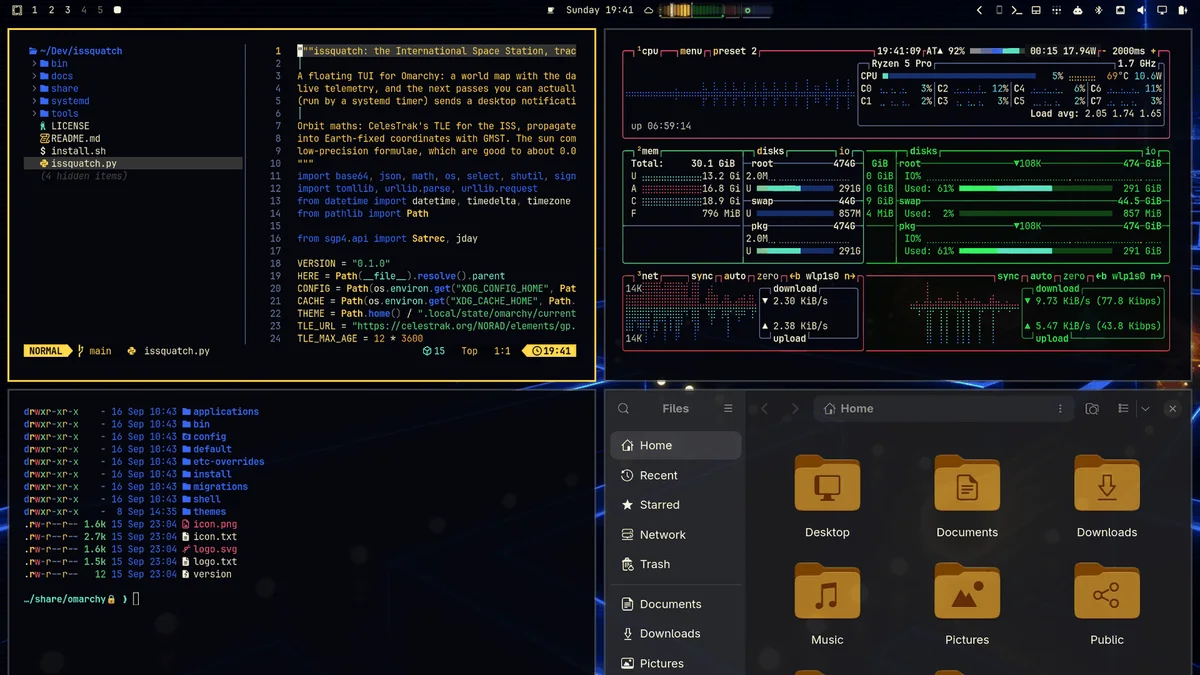The width and height of the screenshot is (1200, 675).
Task: Expand the tray with the chevron in top bar
Action: tap(980, 10)
